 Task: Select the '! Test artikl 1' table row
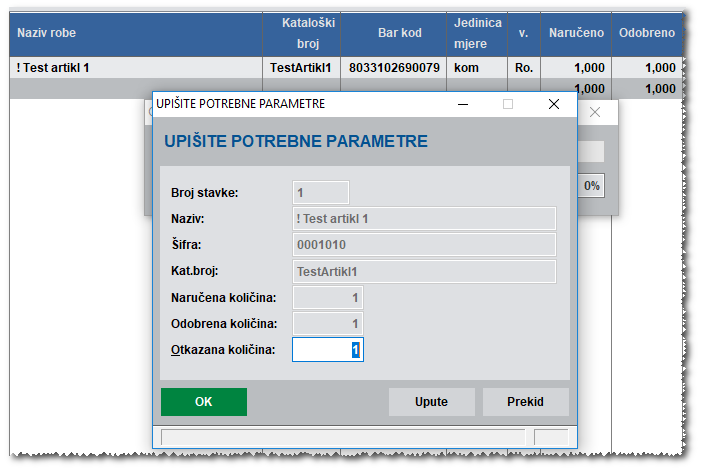tap(135, 68)
